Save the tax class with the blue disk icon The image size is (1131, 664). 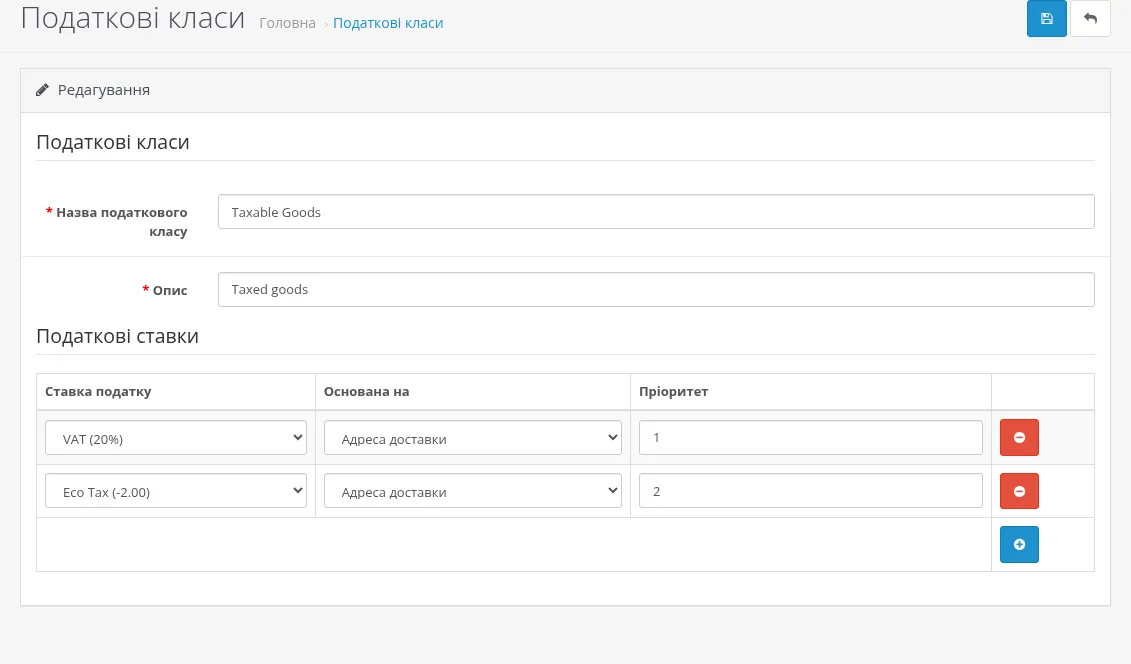(1047, 19)
